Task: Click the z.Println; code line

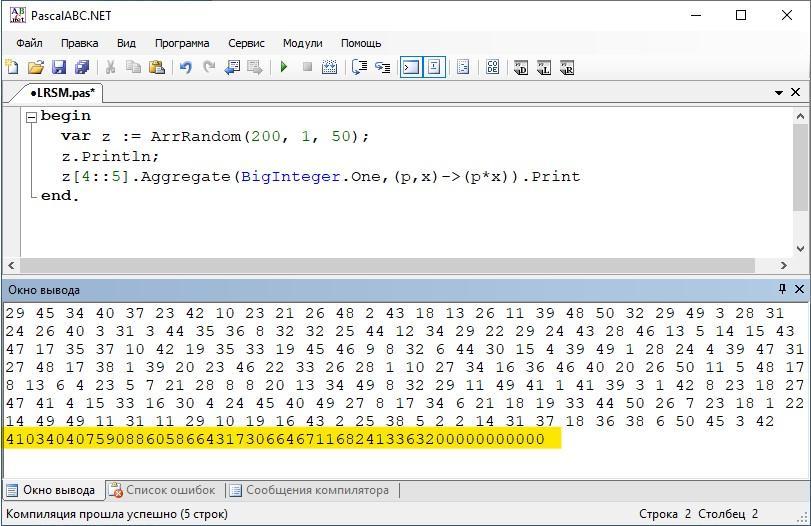Action: (110, 156)
